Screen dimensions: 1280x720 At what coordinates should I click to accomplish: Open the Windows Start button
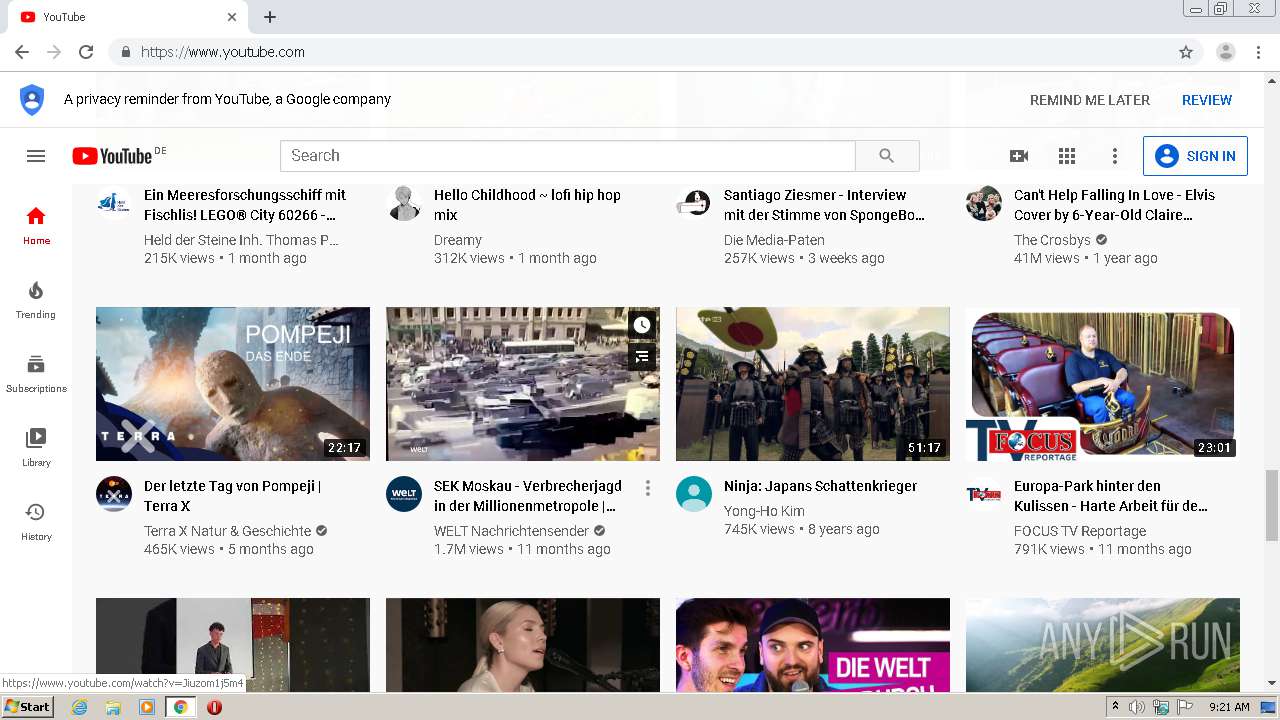click(x=28, y=707)
